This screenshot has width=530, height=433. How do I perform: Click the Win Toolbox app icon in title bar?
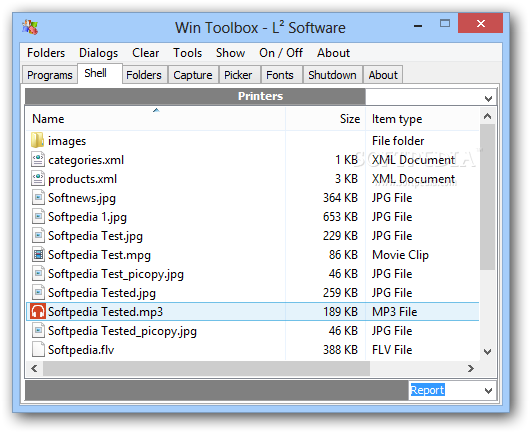(x=30, y=27)
